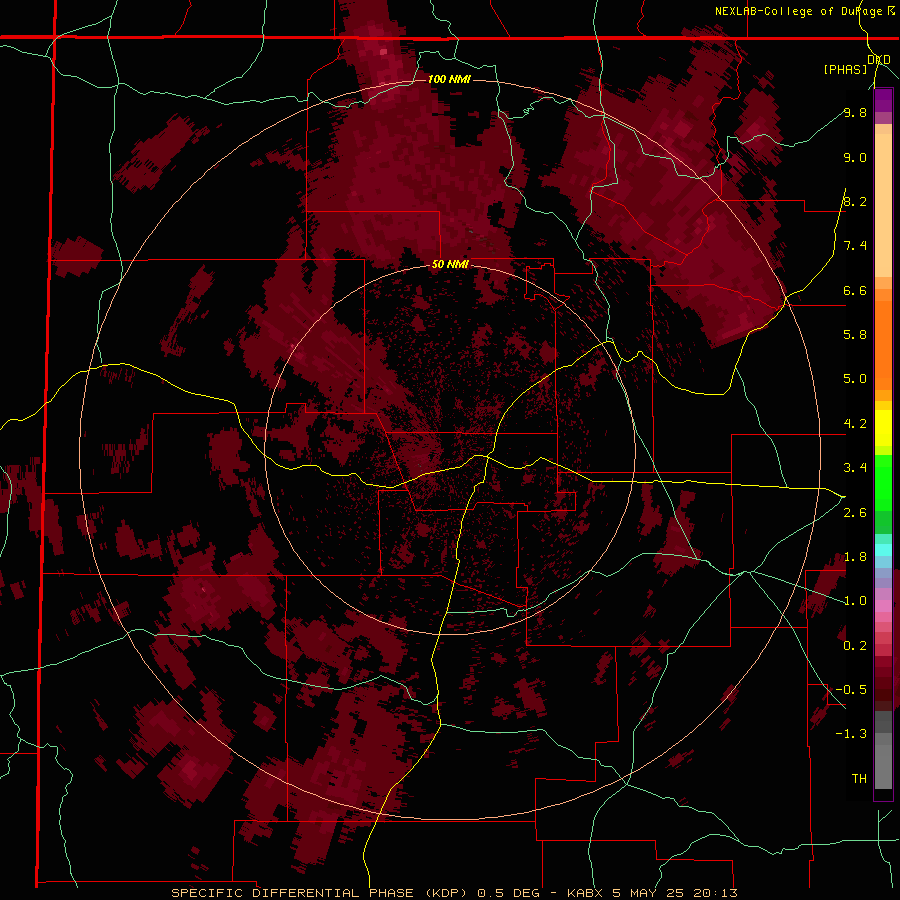Click the TH threshold label
The height and width of the screenshot is (900, 900).
[859, 779]
